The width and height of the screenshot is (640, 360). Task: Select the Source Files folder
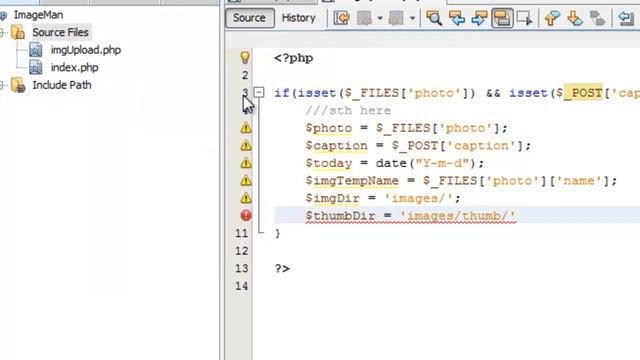(60, 32)
